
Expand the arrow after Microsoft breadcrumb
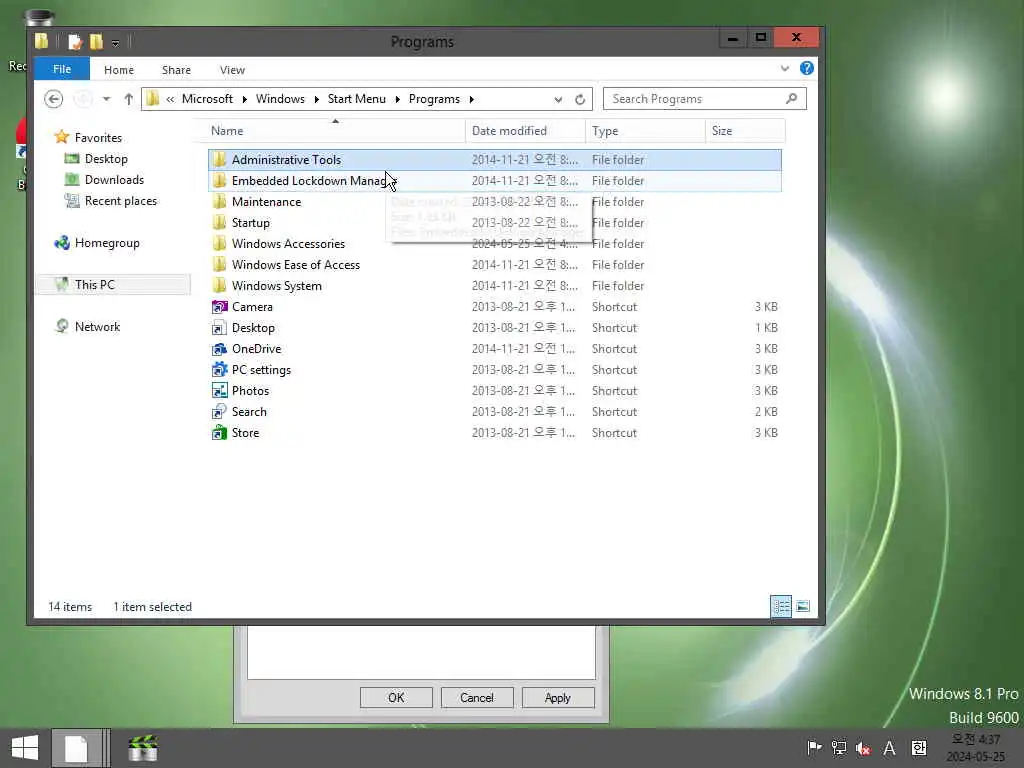coord(244,99)
